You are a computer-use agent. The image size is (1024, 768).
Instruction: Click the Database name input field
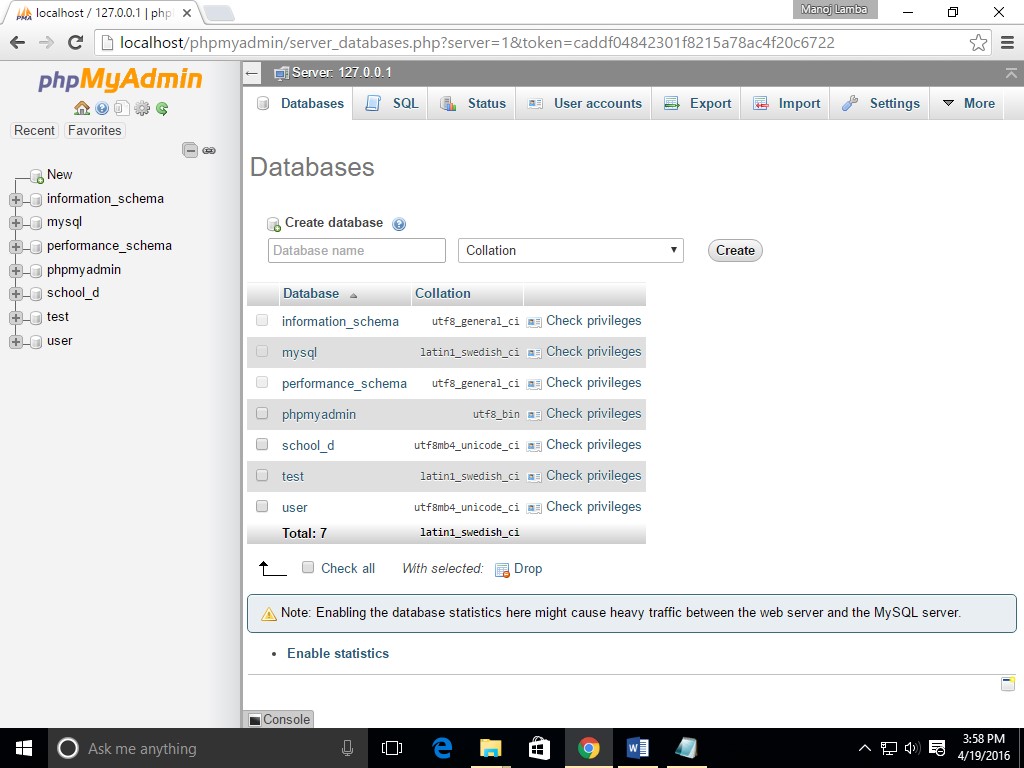coord(357,251)
